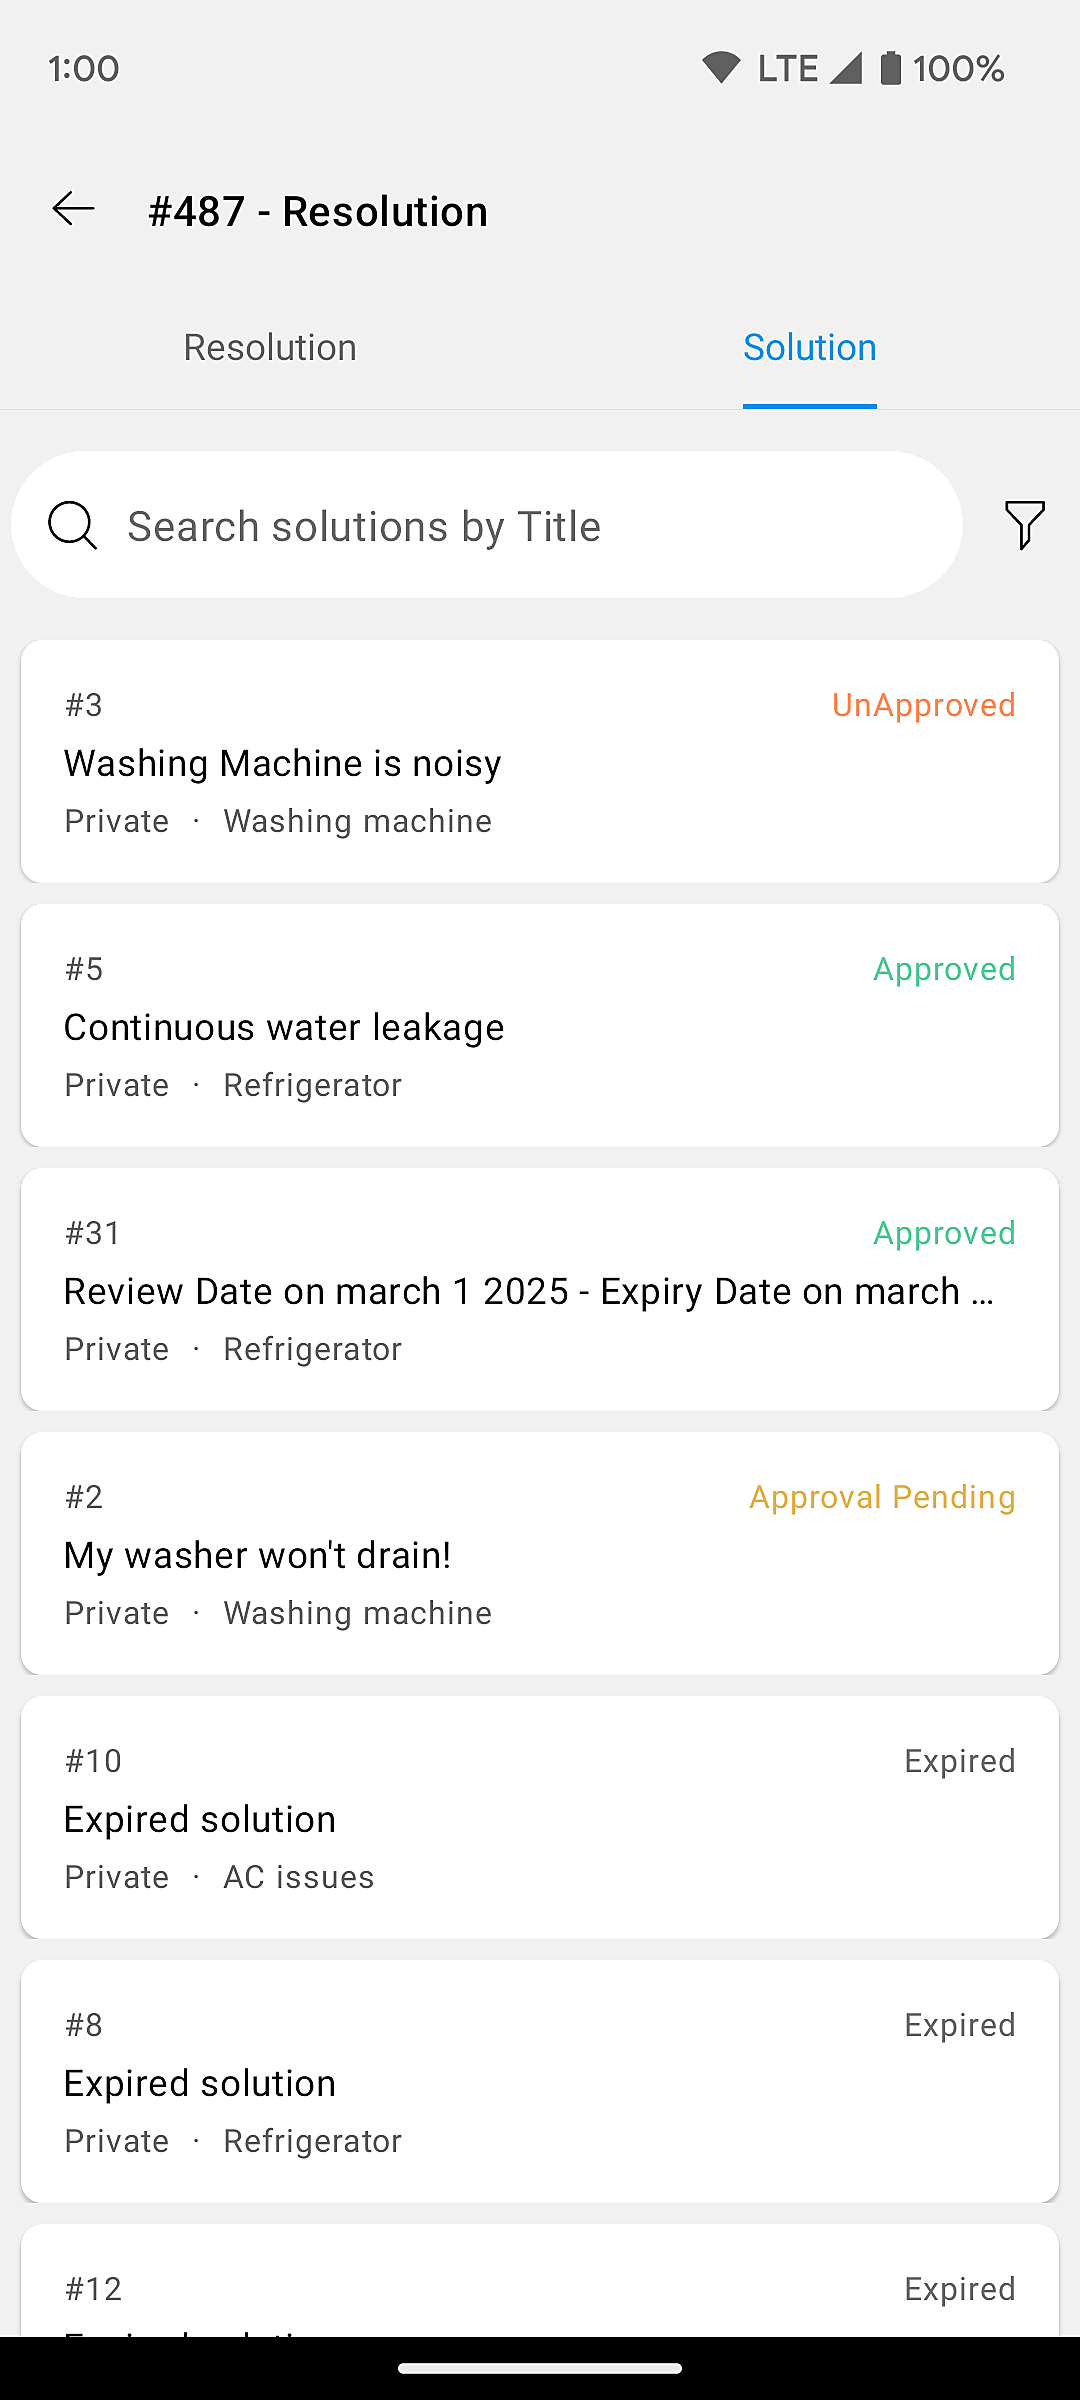Tap the cellular signal icon
Screen dimensions: 1080x2400
[x=846, y=68]
